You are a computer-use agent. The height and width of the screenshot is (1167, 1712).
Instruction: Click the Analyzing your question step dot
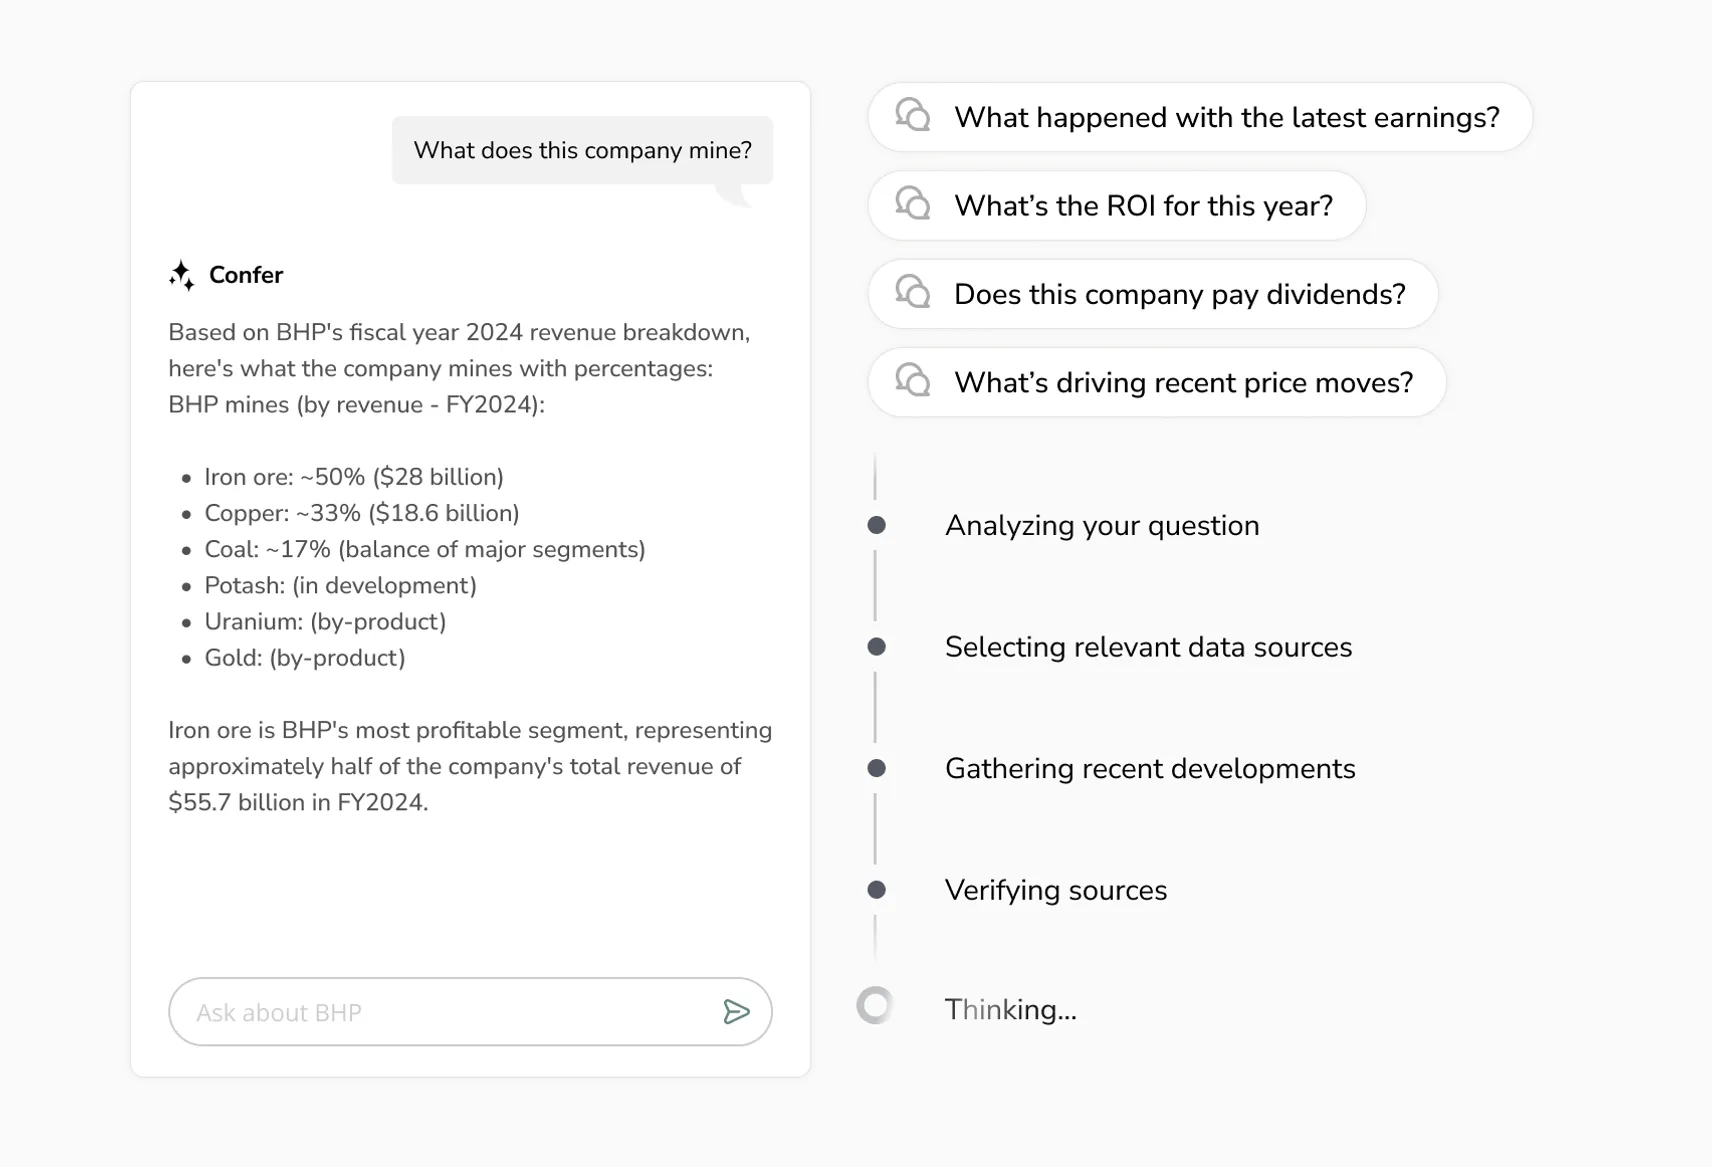point(875,523)
